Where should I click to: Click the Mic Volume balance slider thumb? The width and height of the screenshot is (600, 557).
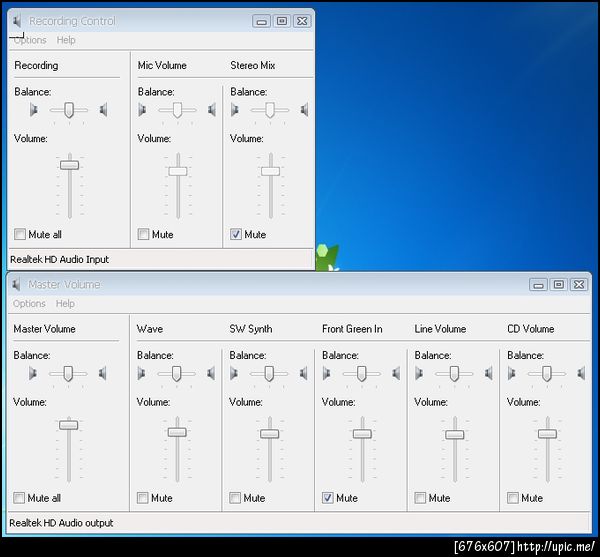(177, 110)
